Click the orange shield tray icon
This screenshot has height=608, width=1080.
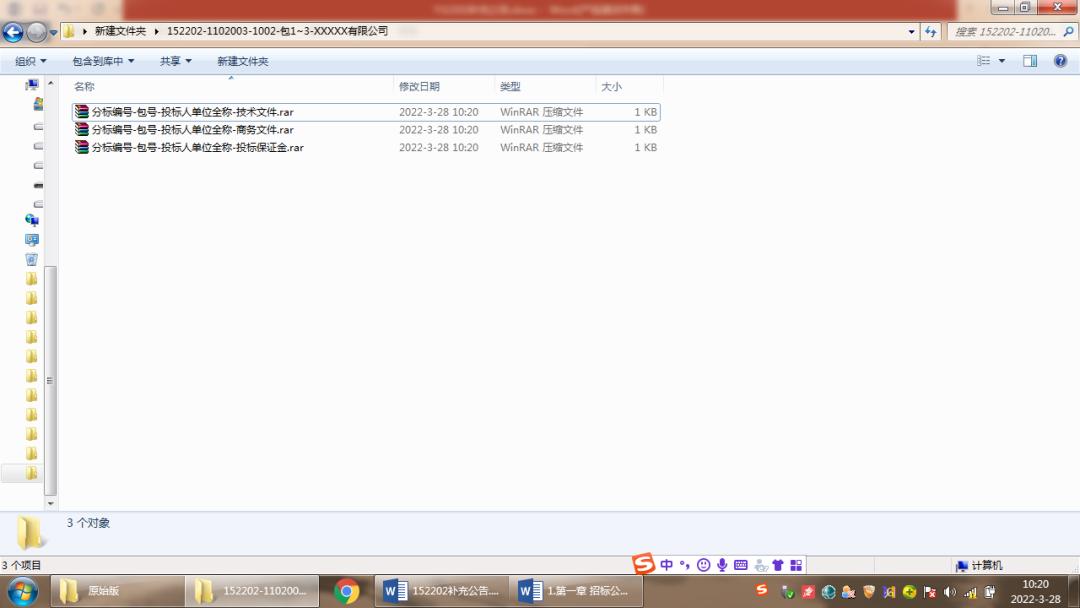869,592
